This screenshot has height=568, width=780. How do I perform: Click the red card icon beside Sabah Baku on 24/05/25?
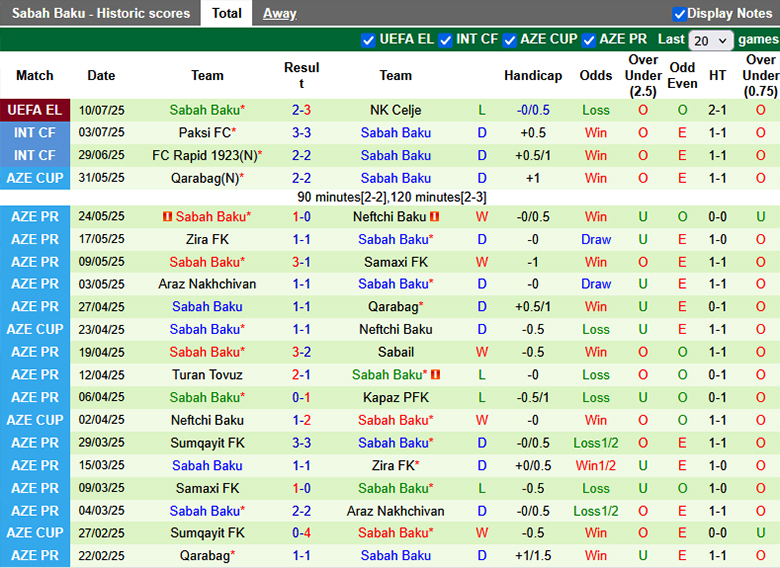[x=167, y=217]
